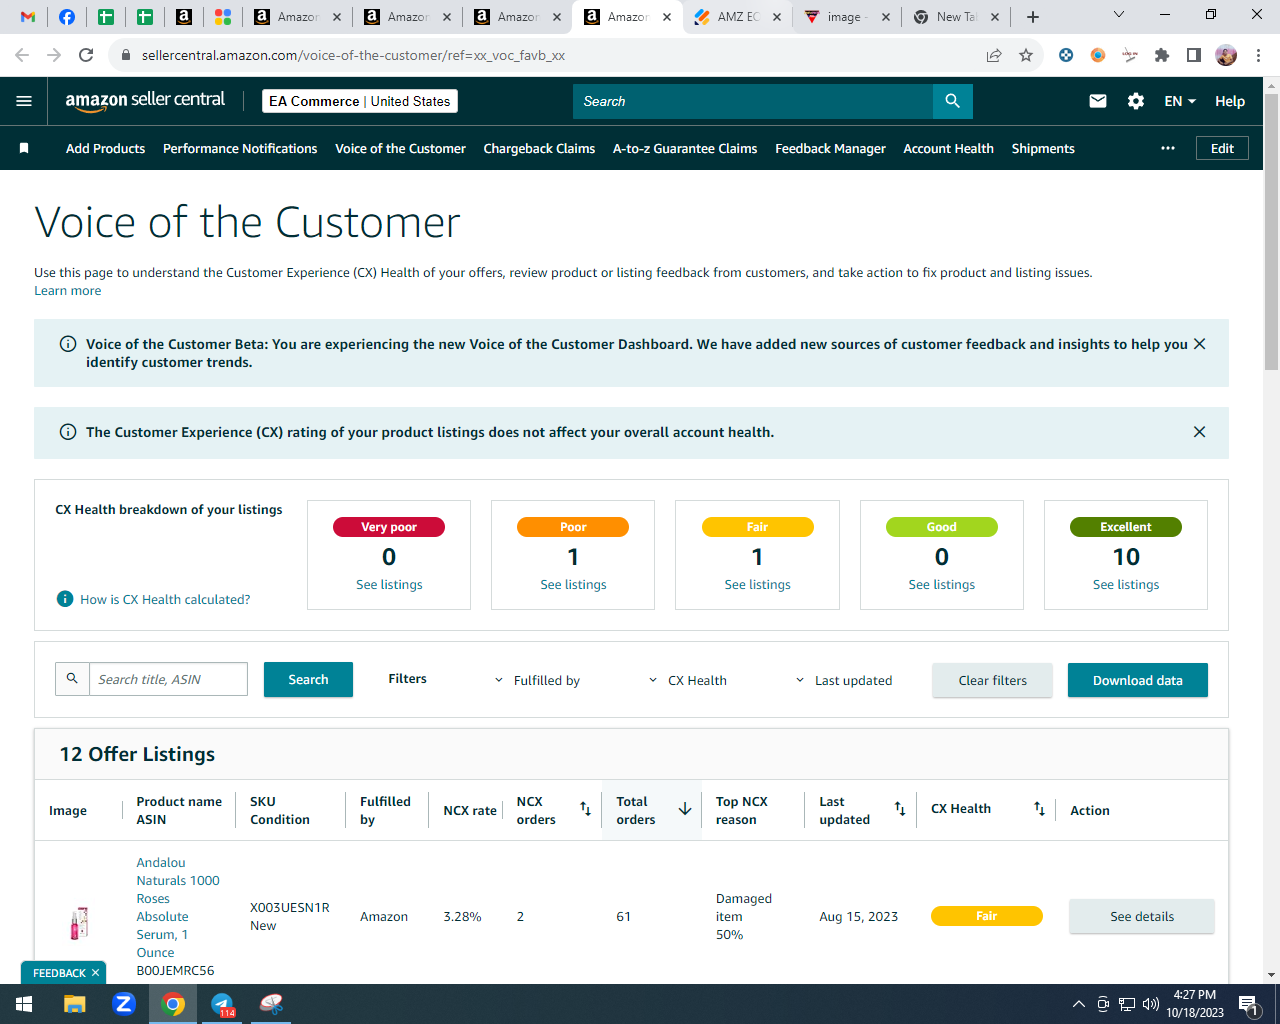Close the AMZ EC tab
Screen dimensions: 1280x1024
click(777, 17)
